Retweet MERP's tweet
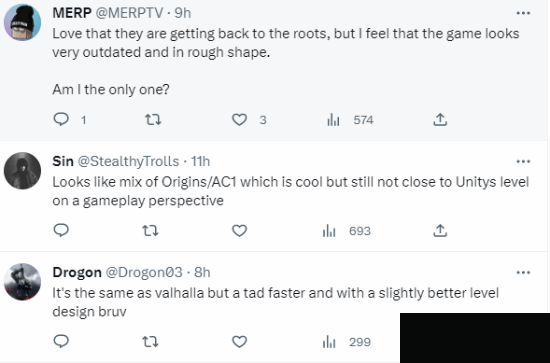The image size is (550, 363). [153, 120]
